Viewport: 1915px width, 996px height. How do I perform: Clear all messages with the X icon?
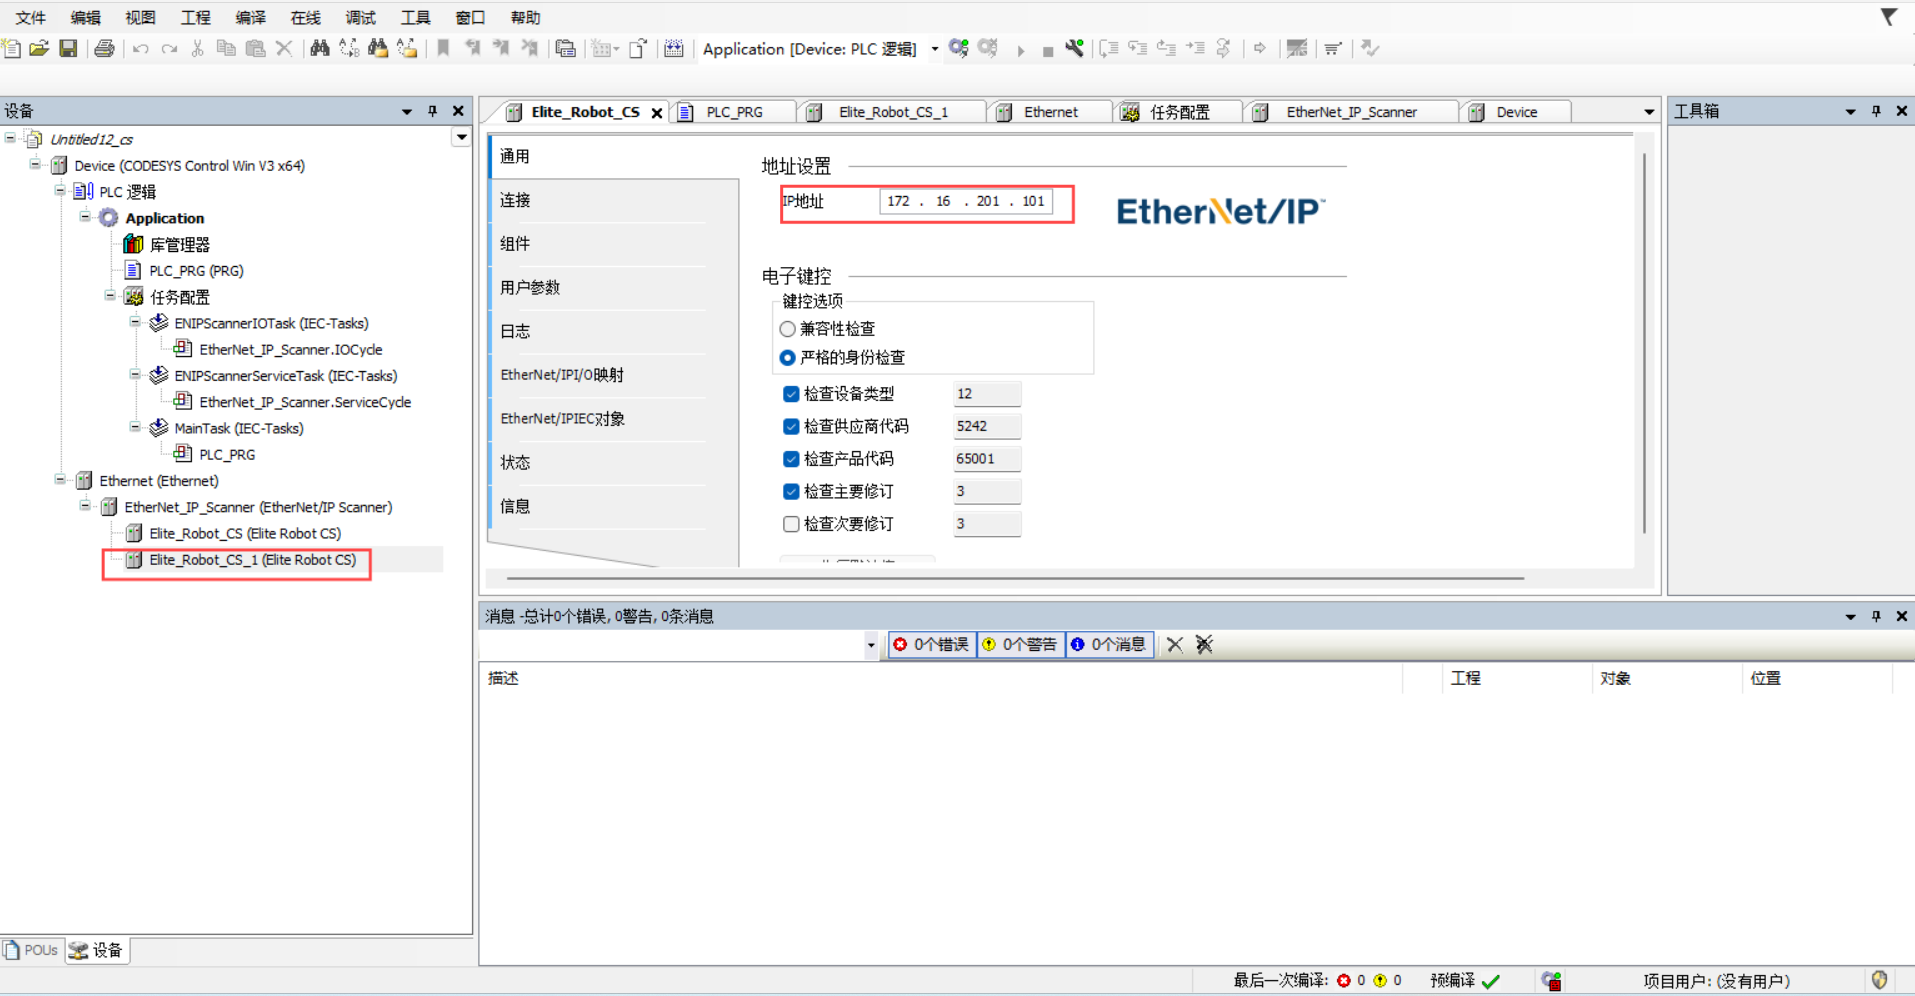(1175, 645)
